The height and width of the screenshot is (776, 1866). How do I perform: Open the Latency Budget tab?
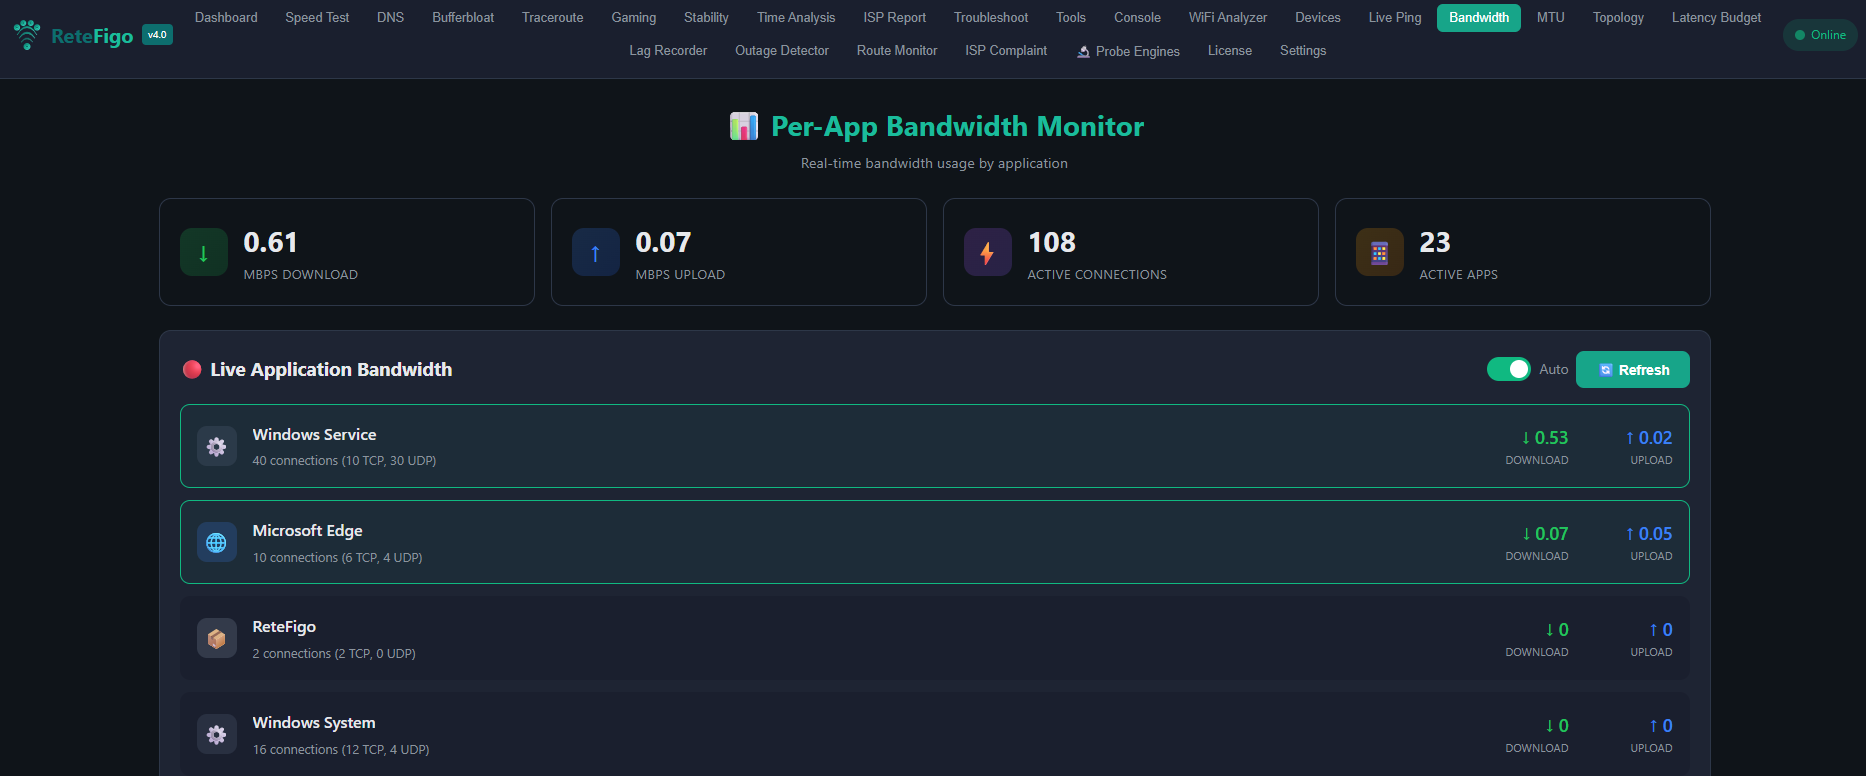click(x=1716, y=18)
